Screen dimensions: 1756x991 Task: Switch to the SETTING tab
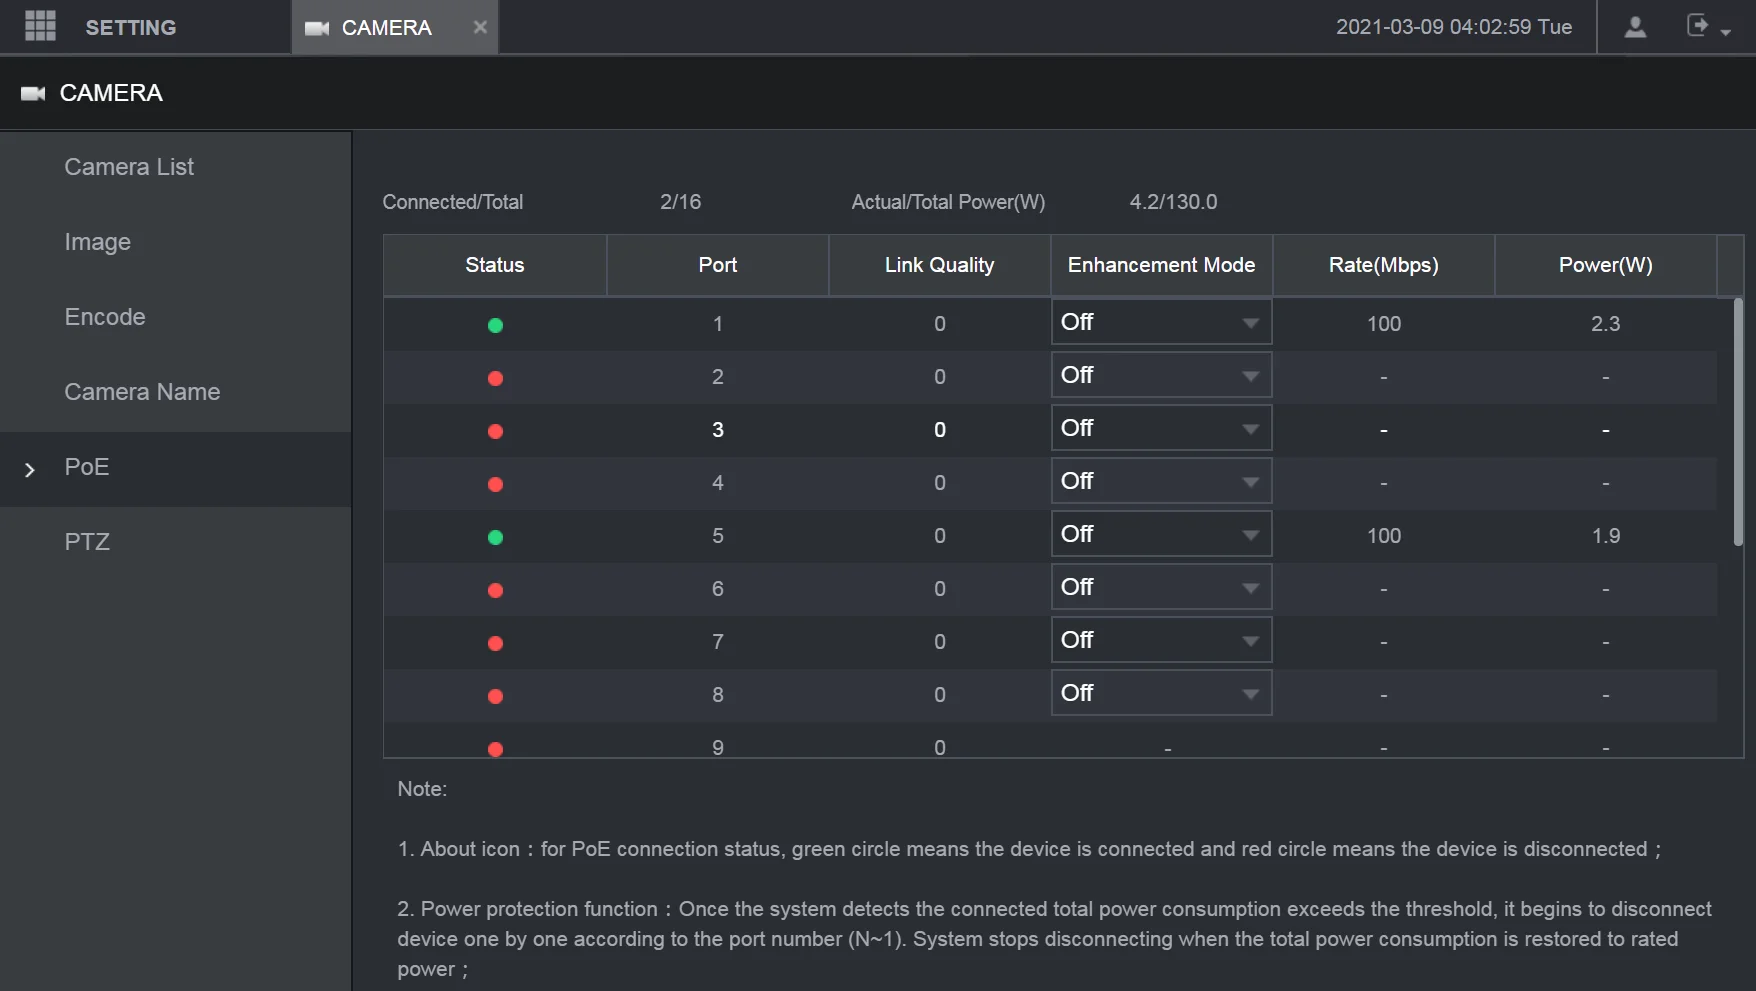click(130, 28)
